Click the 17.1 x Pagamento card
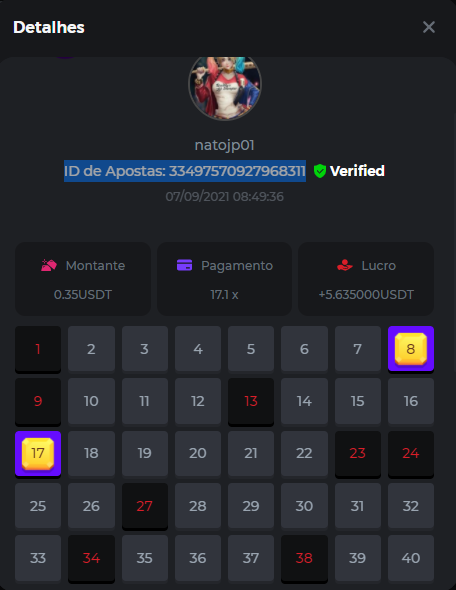This screenshot has height=590, width=456. pyautogui.click(x=225, y=279)
